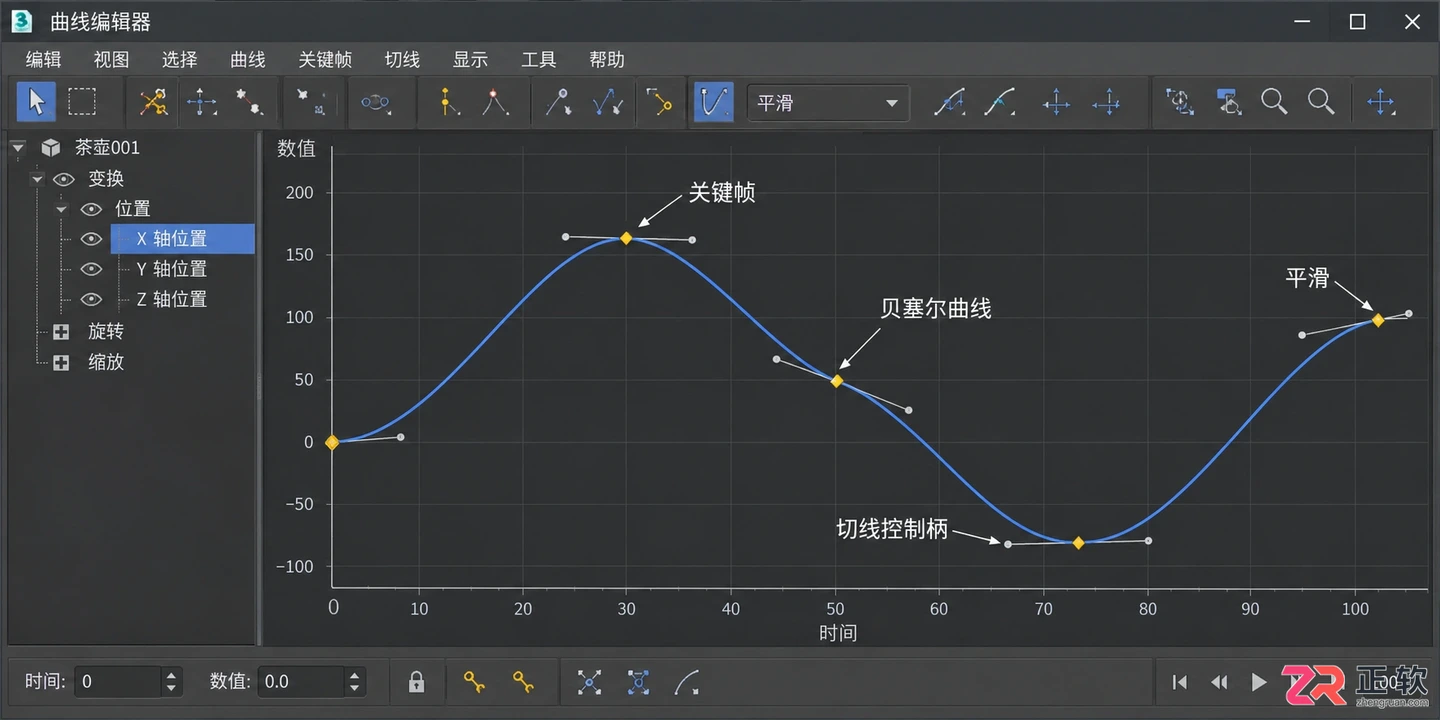Click the 时间 field stepper arrows

coord(171,682)
